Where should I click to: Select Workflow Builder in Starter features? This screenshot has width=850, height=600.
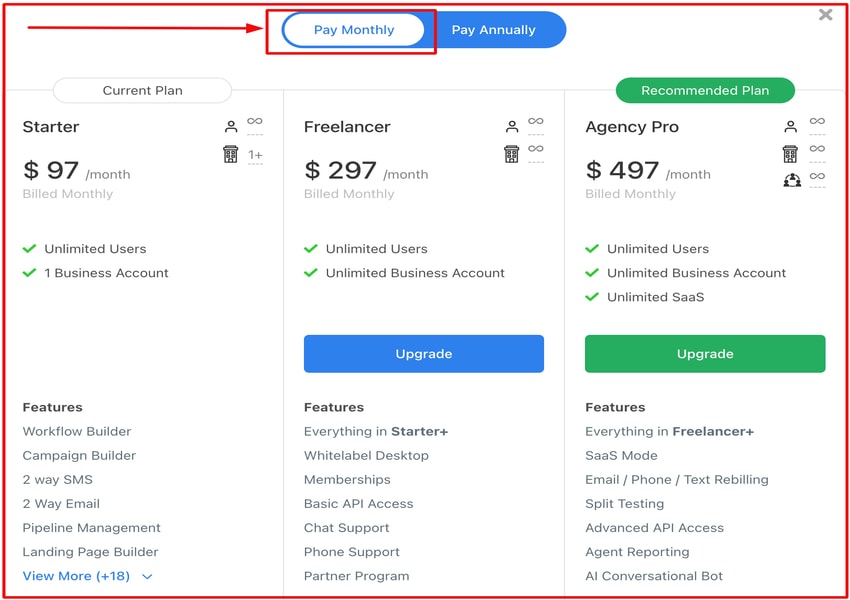[77, 432]
